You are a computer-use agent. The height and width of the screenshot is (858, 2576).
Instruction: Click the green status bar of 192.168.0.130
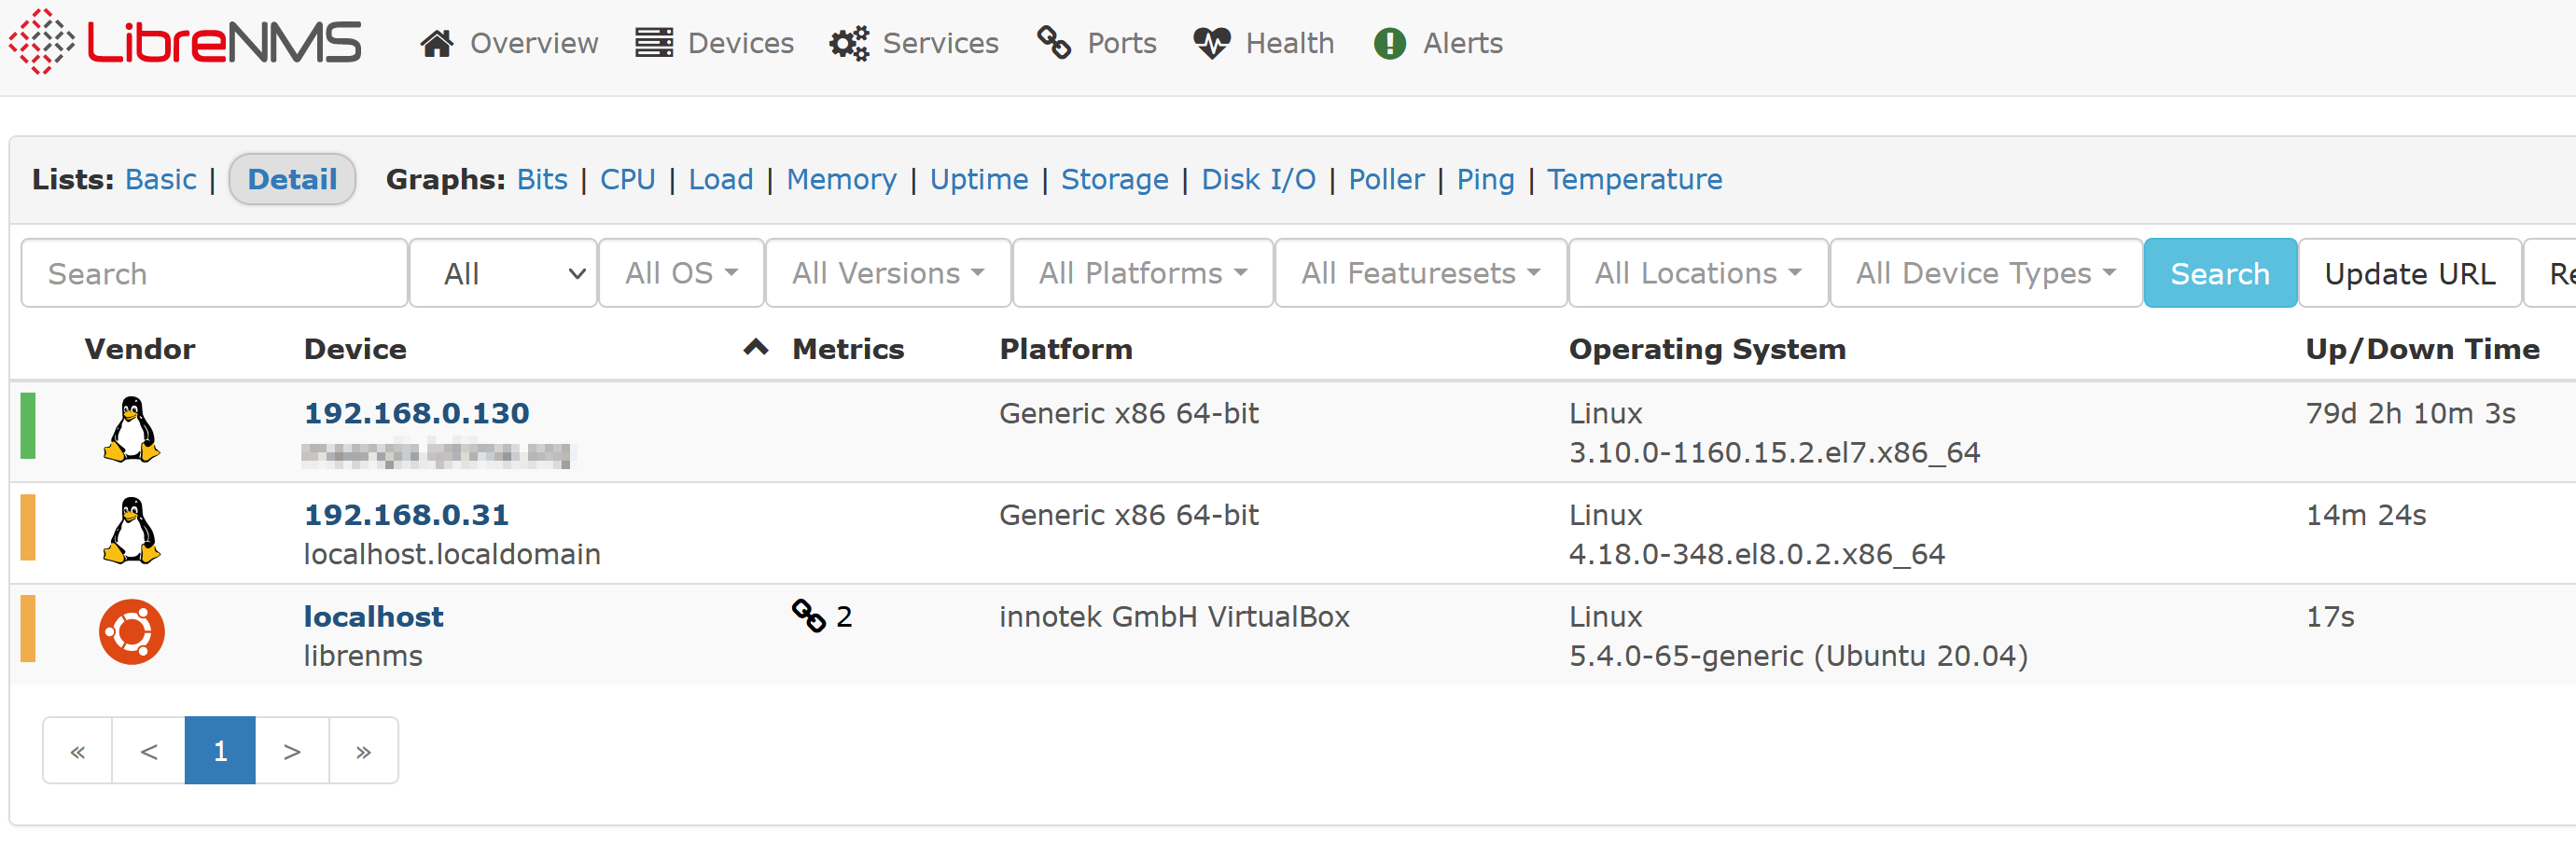point(28,427)
